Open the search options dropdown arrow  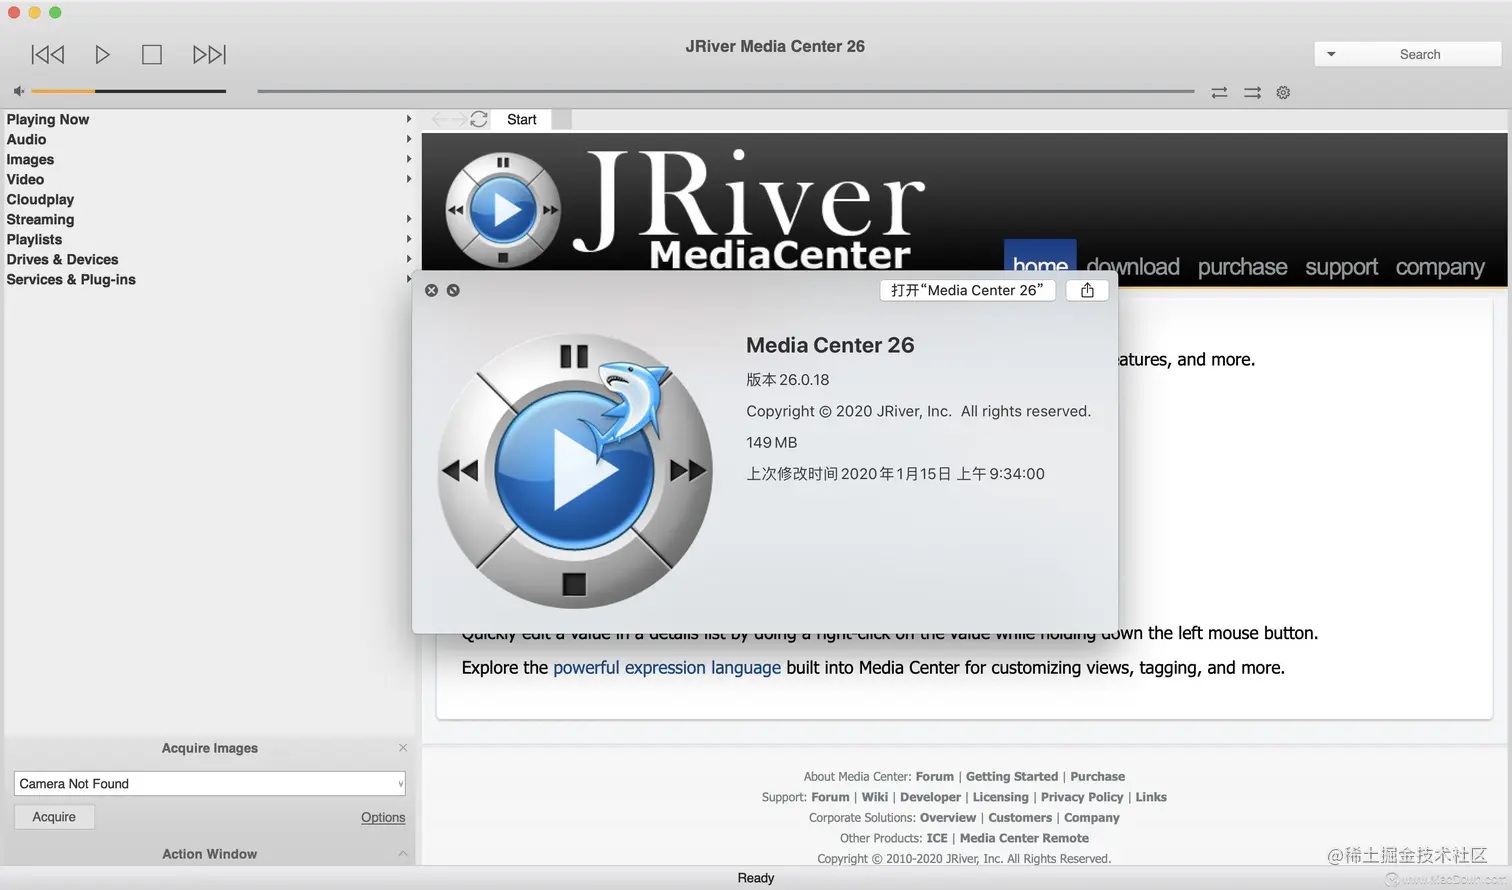point(1331,54)
